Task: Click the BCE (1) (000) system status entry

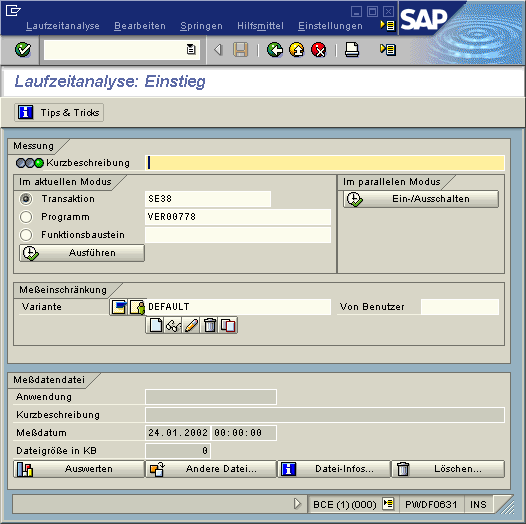Action: pyautogui.click(x=345, y=505)
